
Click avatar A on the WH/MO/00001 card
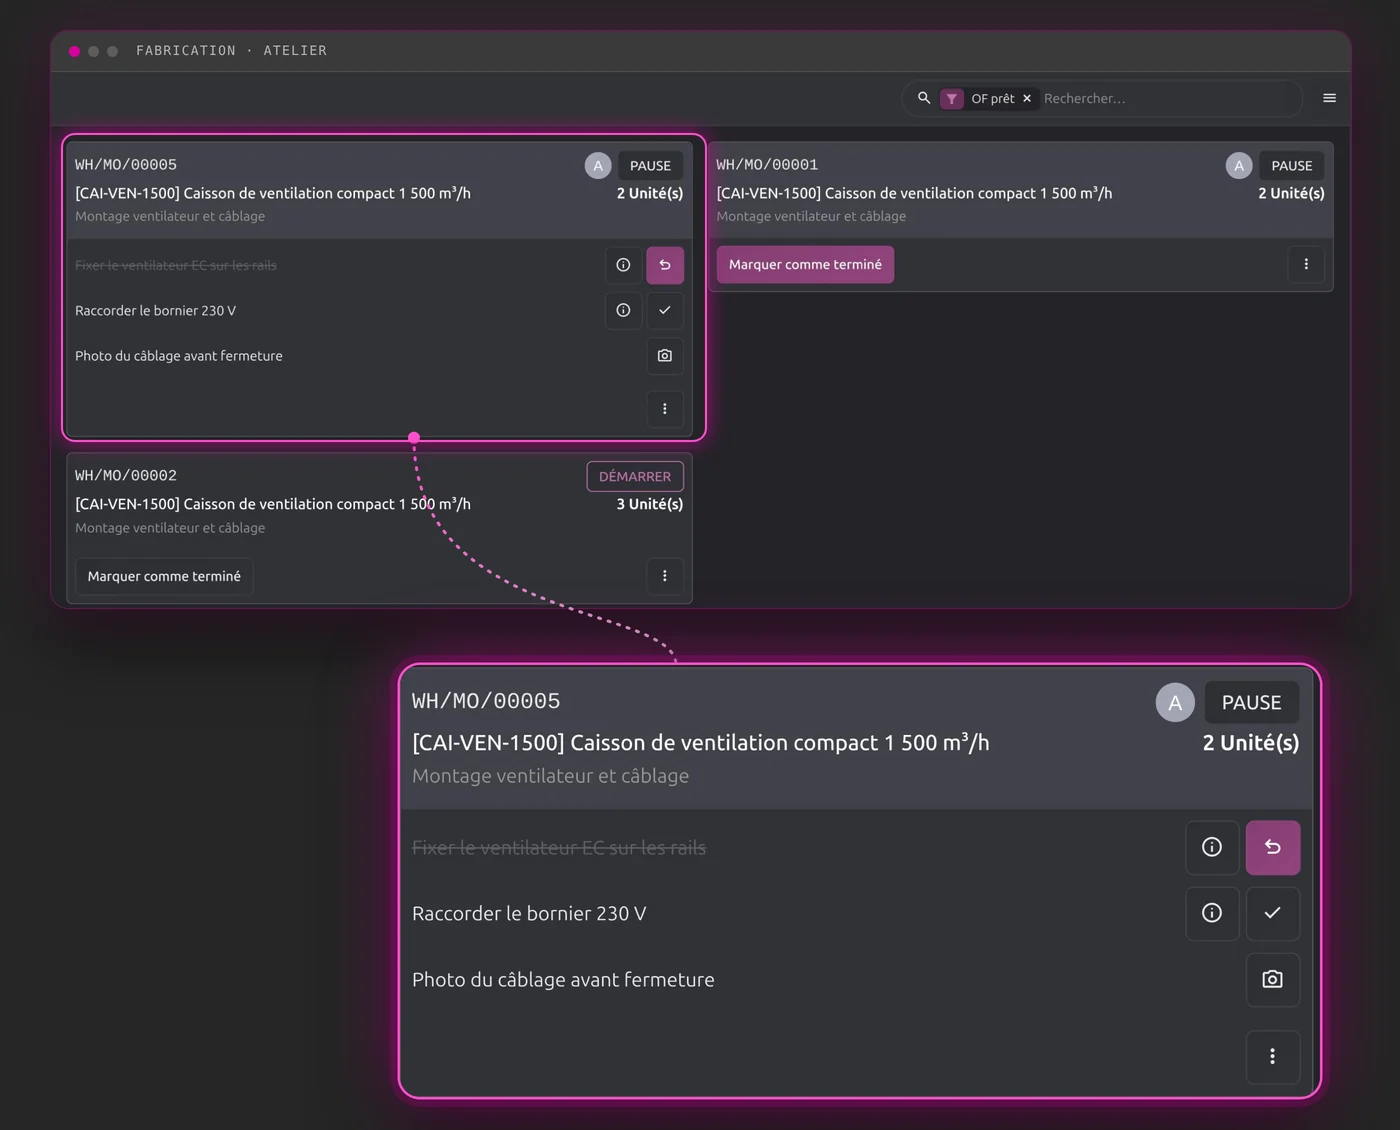[1239, 165]
